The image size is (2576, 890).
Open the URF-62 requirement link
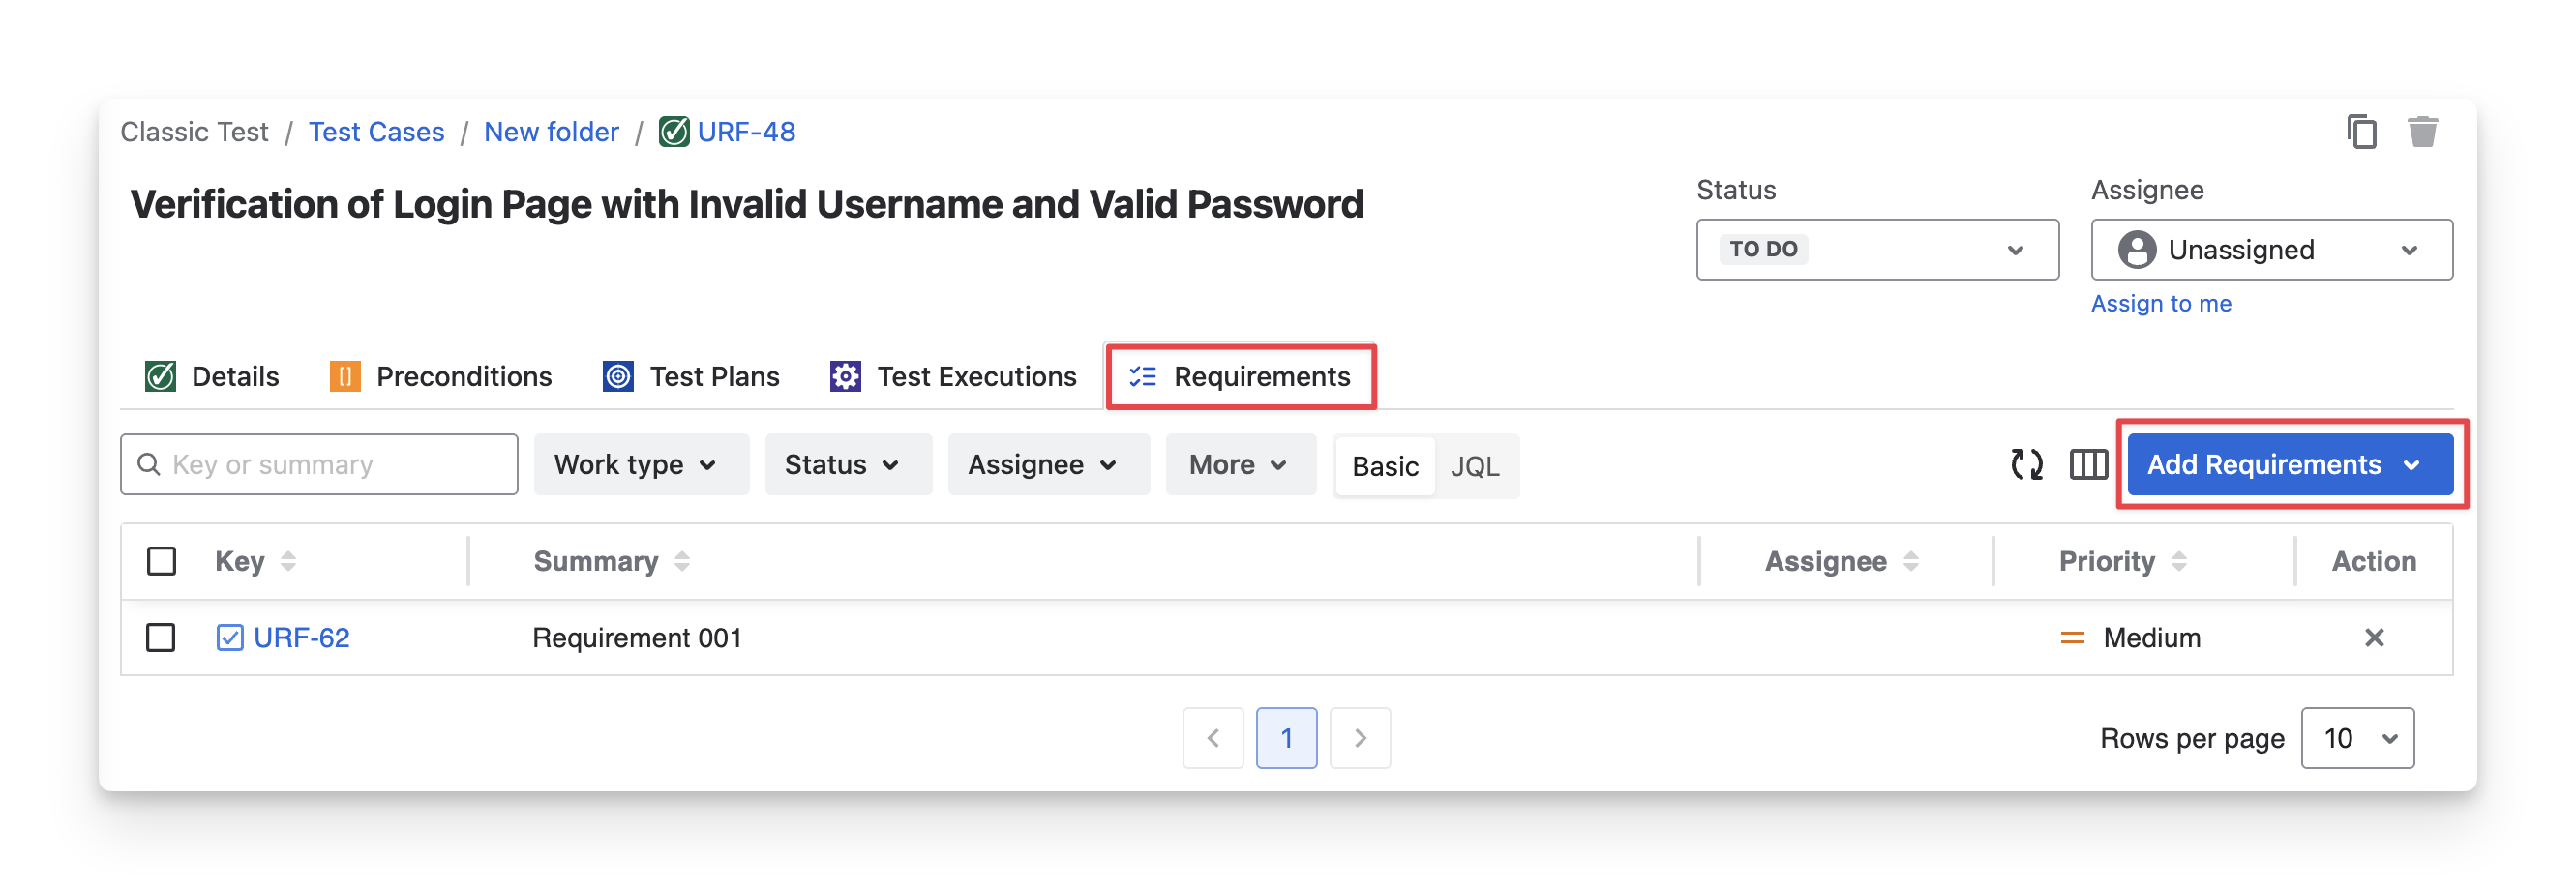pos(301,637)
